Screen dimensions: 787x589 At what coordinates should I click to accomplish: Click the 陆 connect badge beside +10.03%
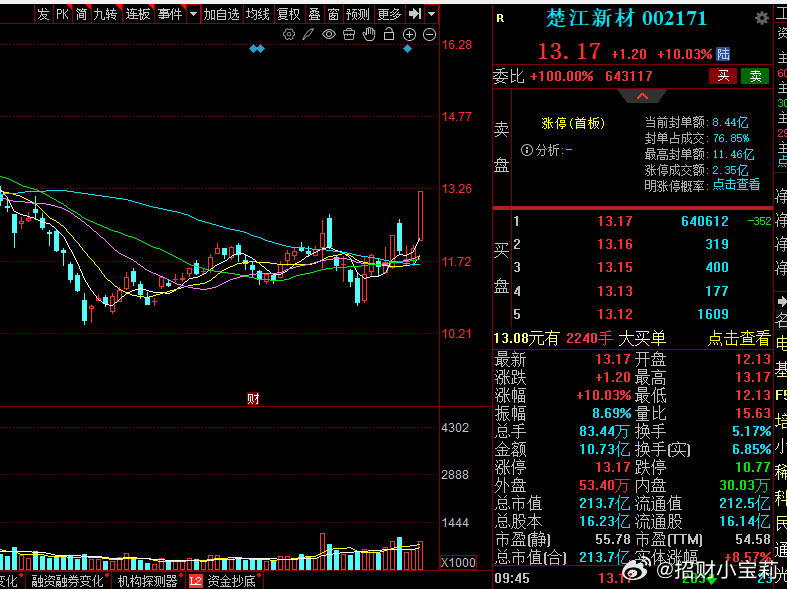coord(723,54)
